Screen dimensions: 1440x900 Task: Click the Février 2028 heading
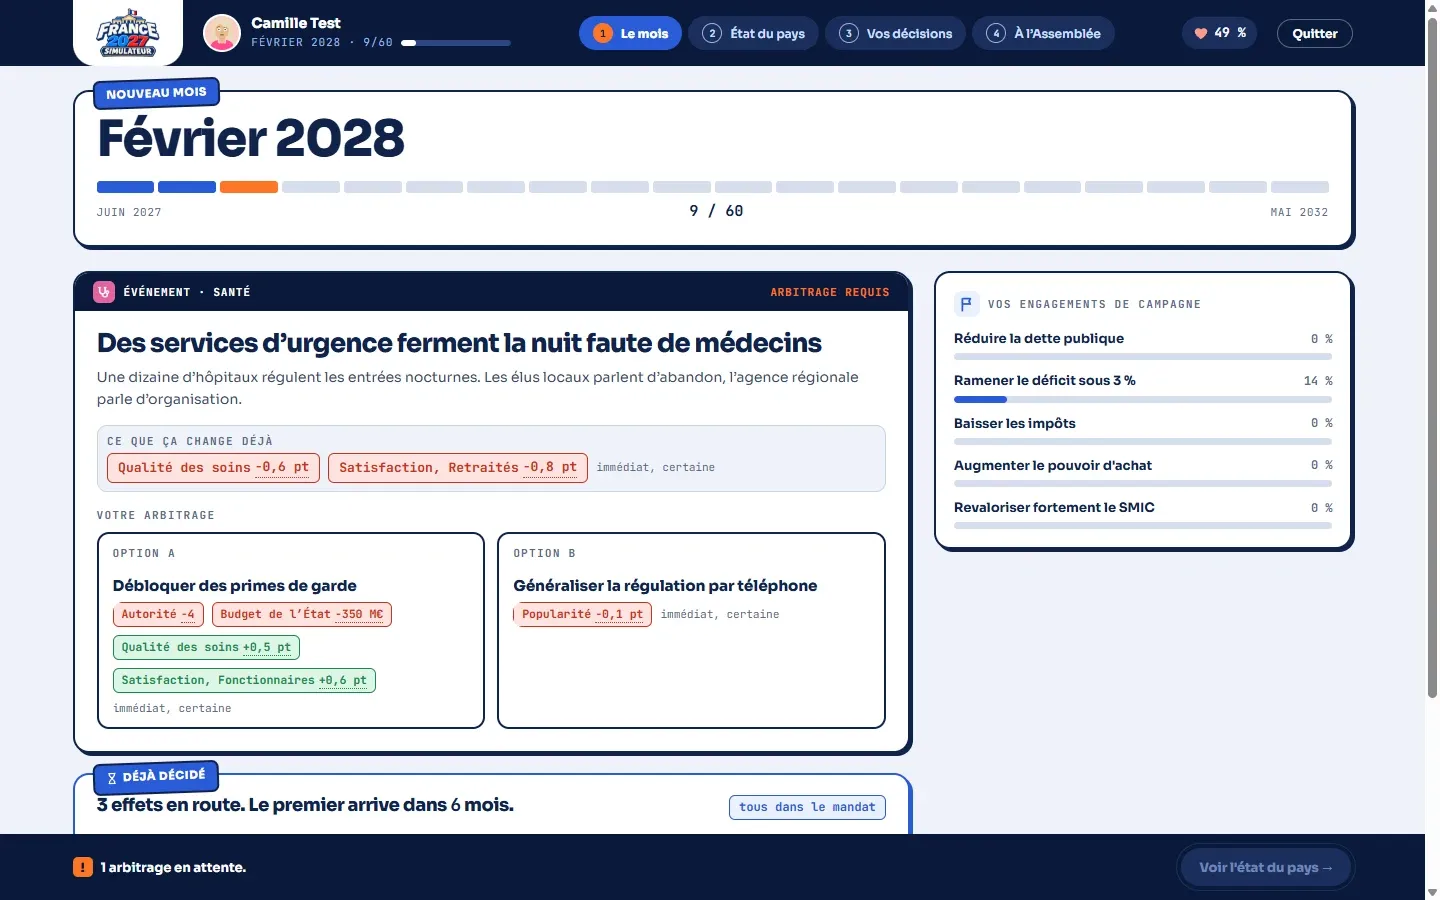click(251, 138)
